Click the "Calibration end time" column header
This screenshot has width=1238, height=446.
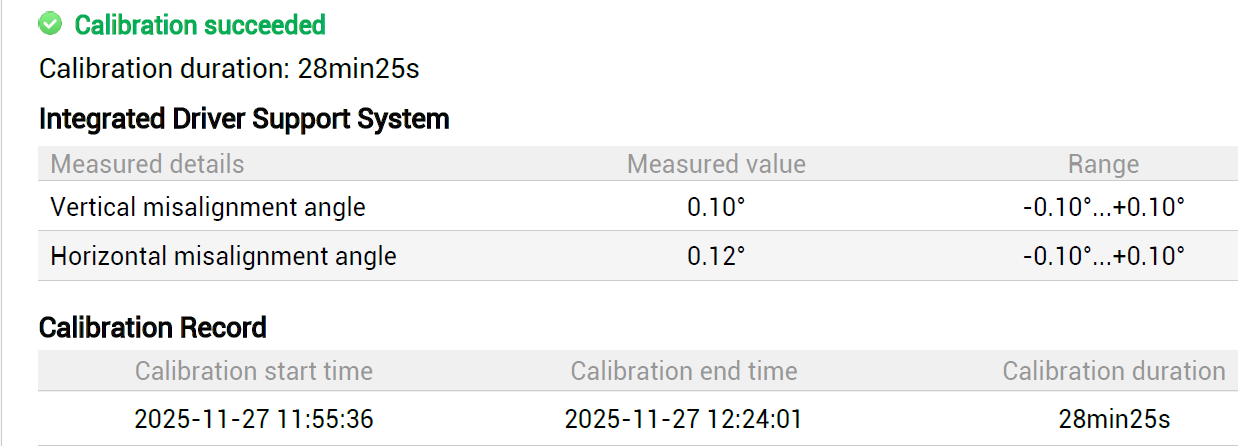point(684,372)
